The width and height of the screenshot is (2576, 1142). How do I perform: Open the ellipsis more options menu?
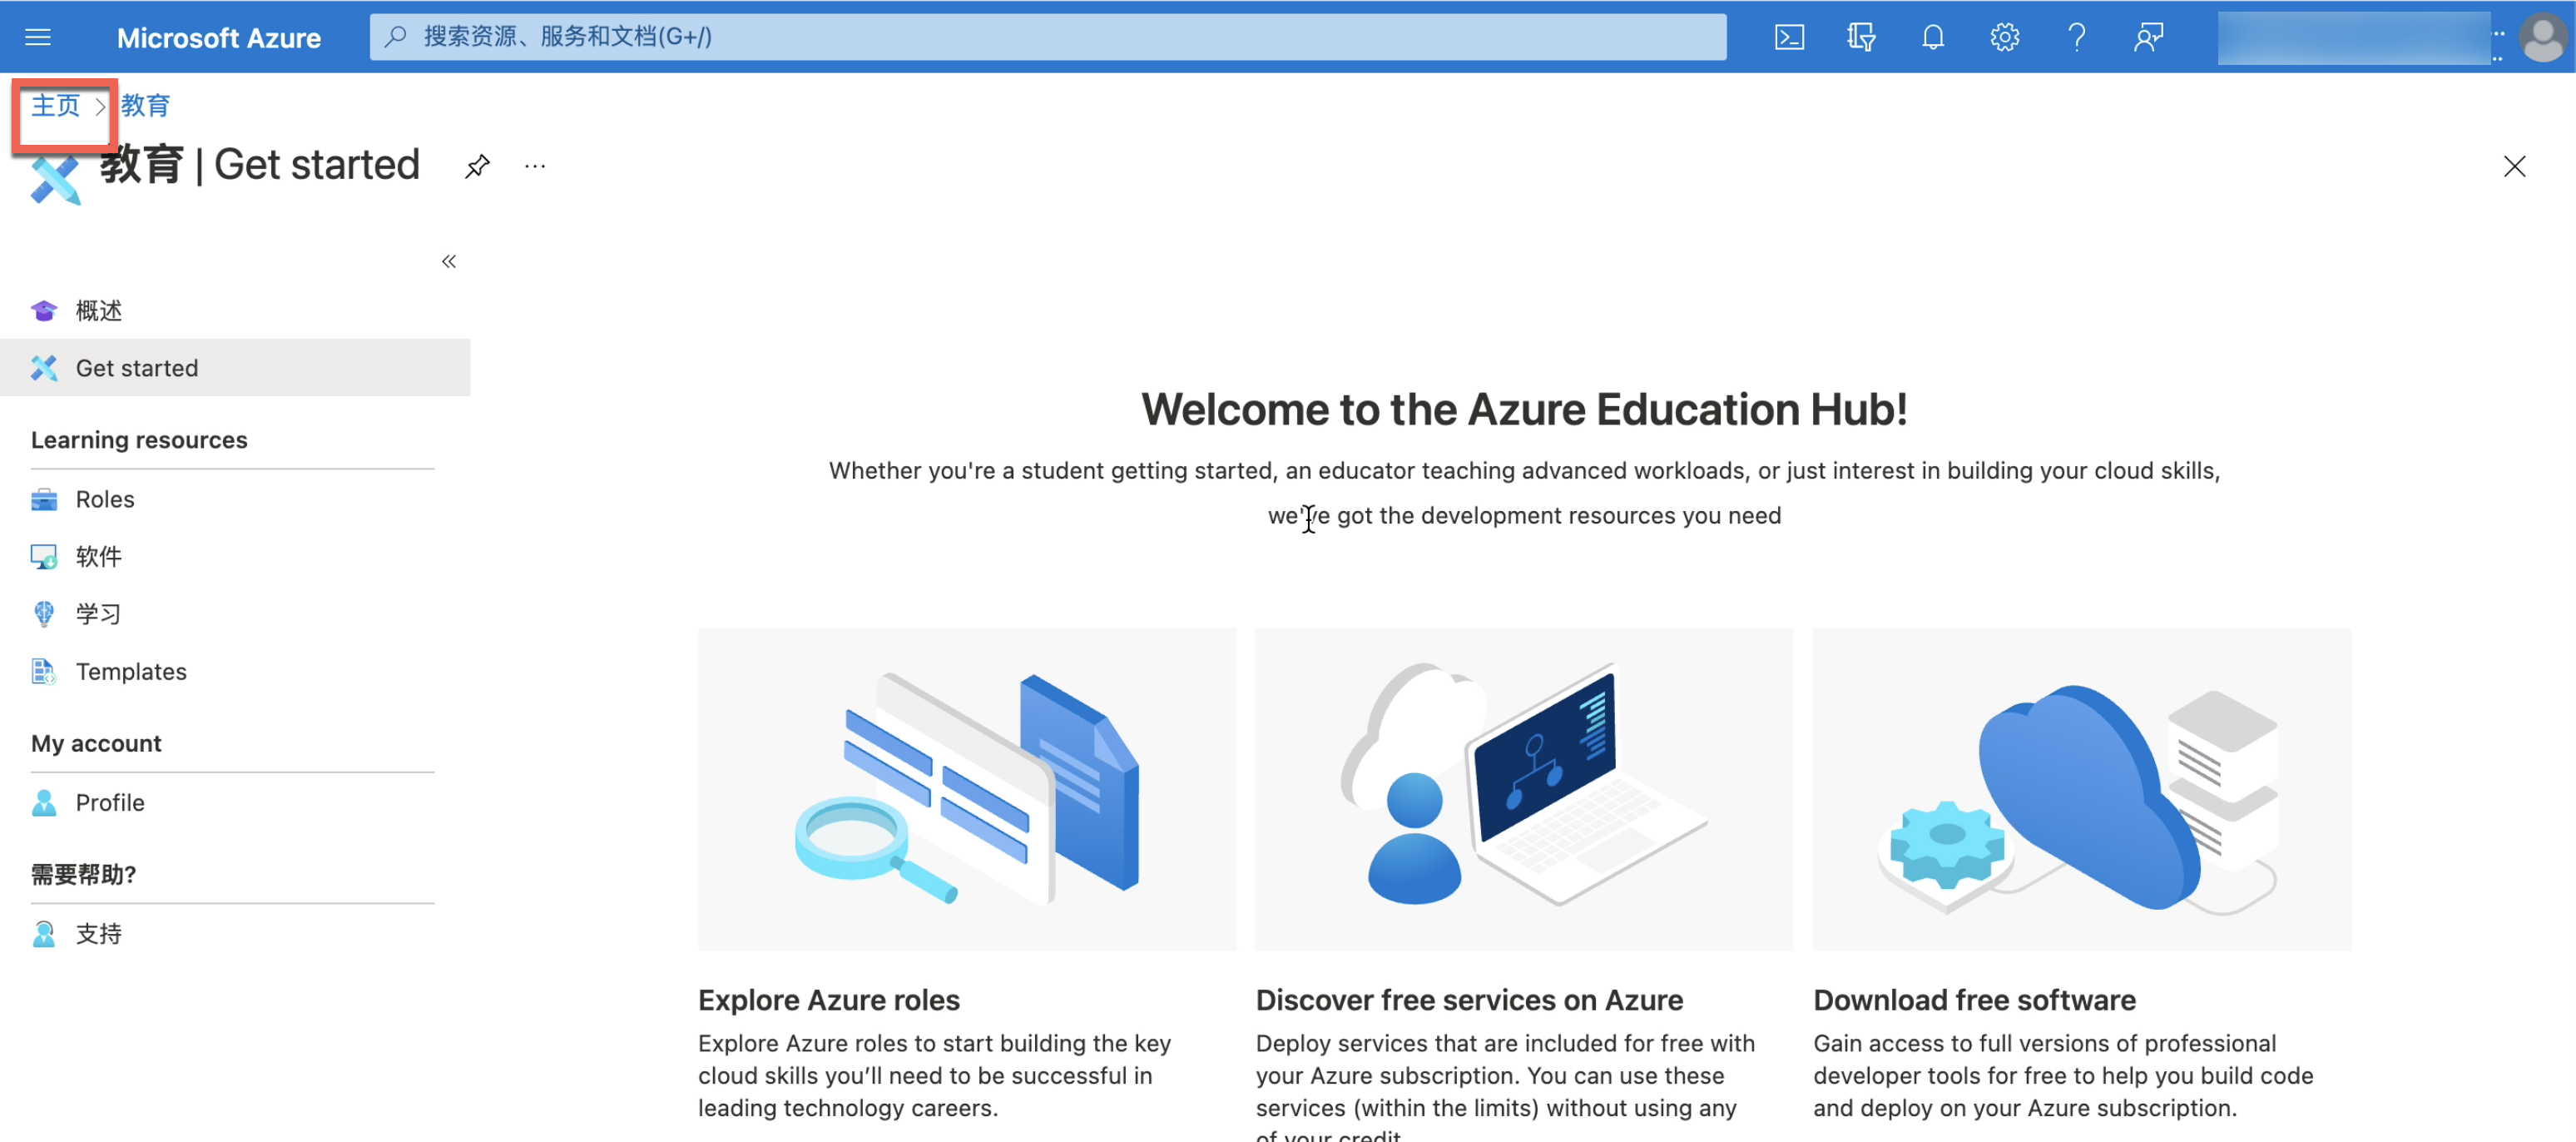point(535,166)
